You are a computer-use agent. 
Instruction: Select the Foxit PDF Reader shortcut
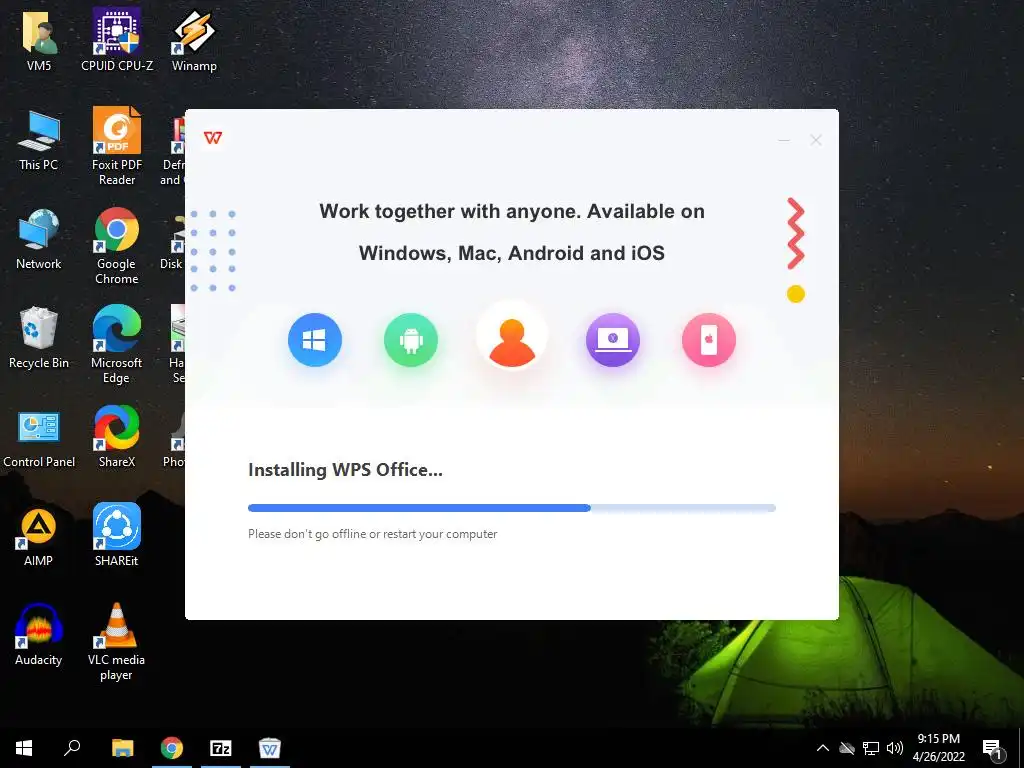117,146
